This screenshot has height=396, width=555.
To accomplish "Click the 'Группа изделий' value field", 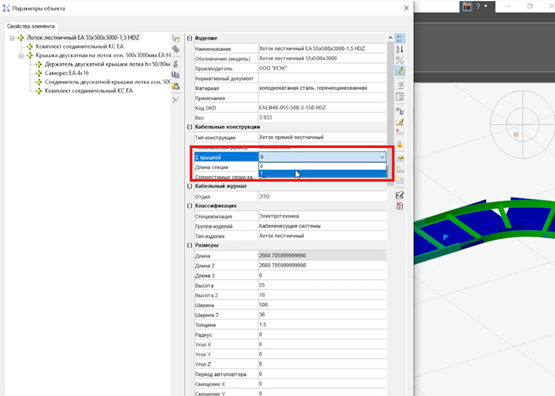I will [322, 226].
